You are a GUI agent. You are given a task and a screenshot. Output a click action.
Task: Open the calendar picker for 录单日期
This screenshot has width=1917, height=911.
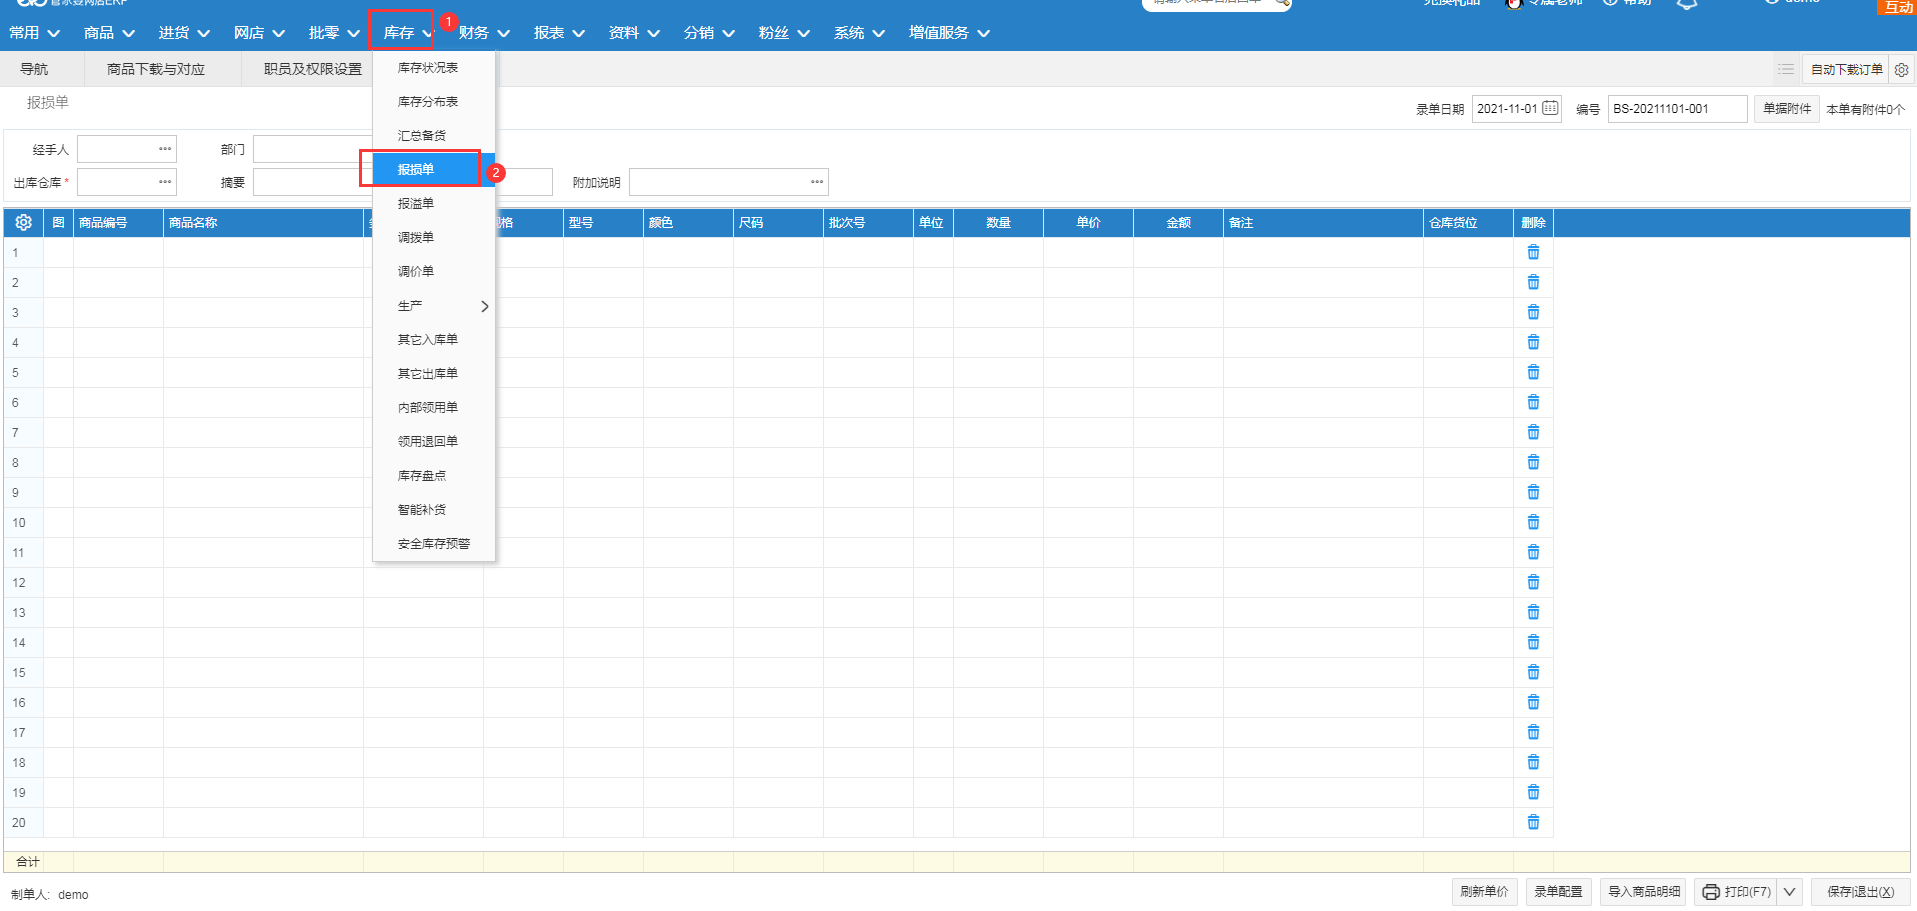click(x=1550, y=108)
